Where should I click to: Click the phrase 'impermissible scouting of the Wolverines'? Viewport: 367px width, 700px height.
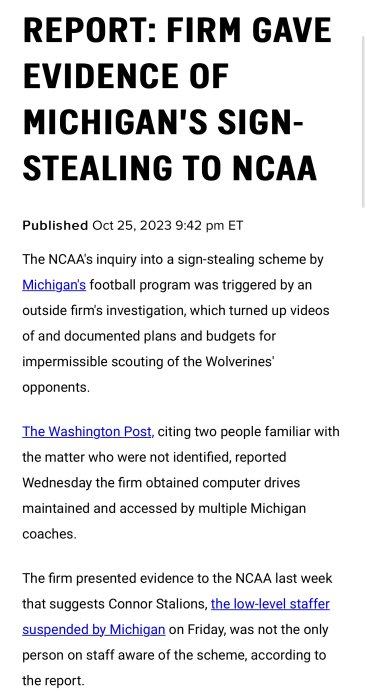point(148,362)
